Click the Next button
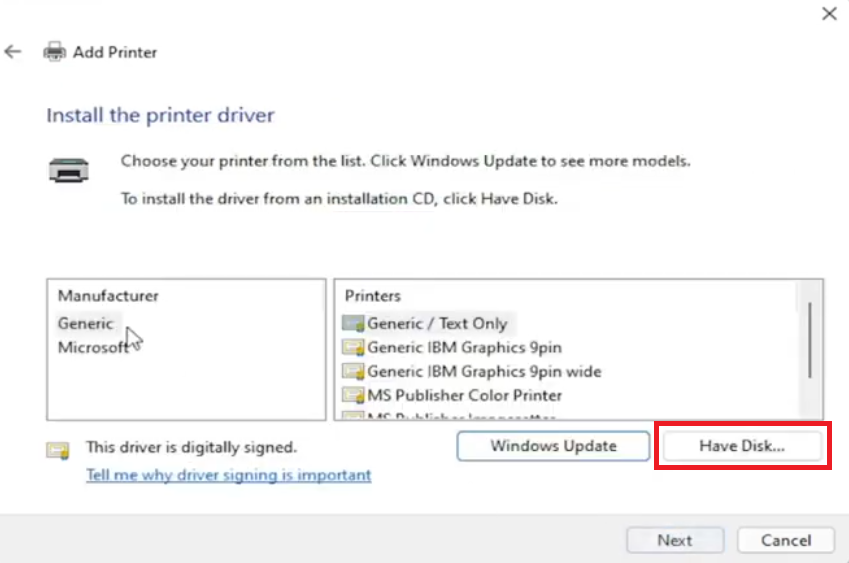 [675, 540]
